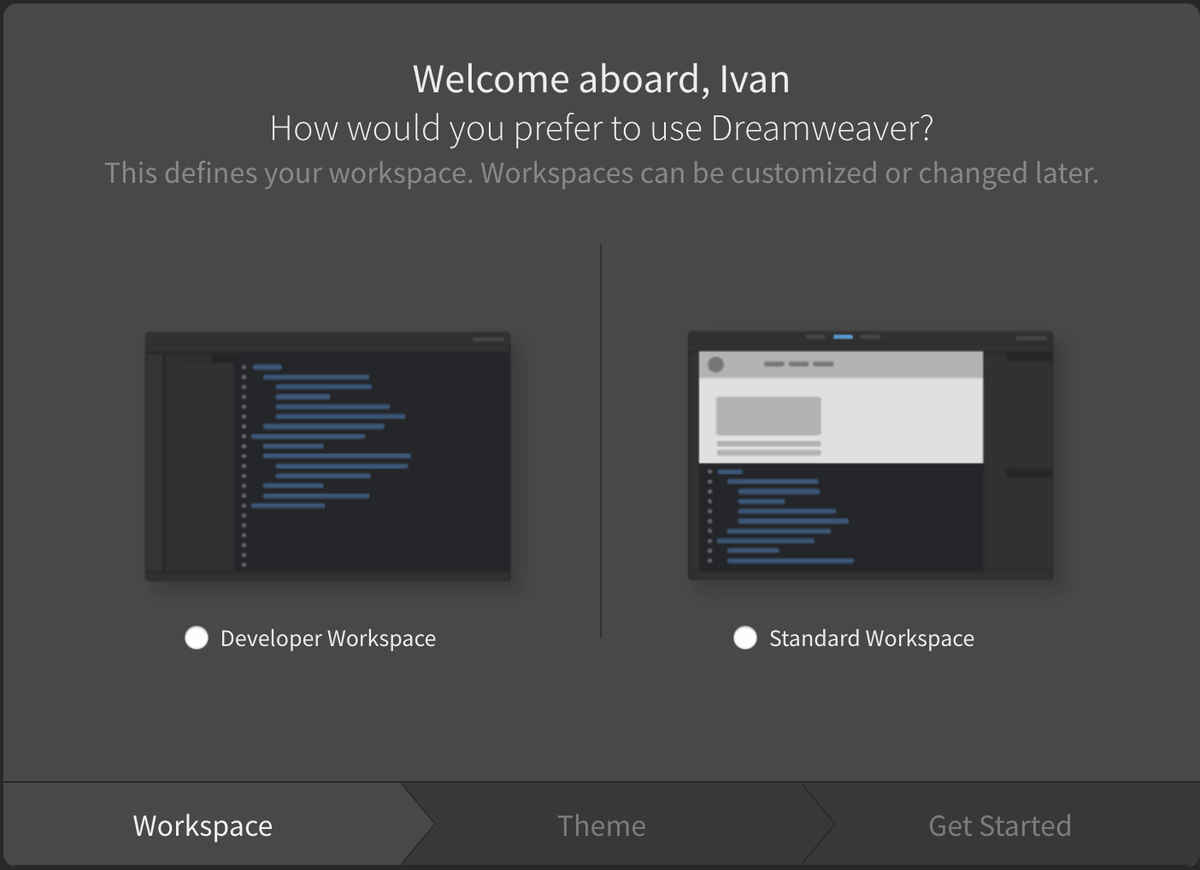Choose Developer Workspace by clicking its label
The height and width of the screenshot is (870, 1200).
click(325, 638)
